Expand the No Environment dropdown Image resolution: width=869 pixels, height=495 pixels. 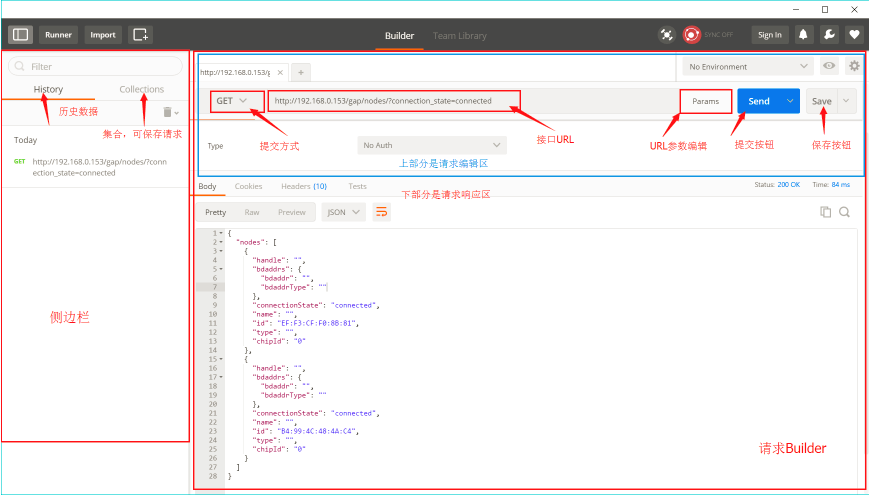(748, 66)
